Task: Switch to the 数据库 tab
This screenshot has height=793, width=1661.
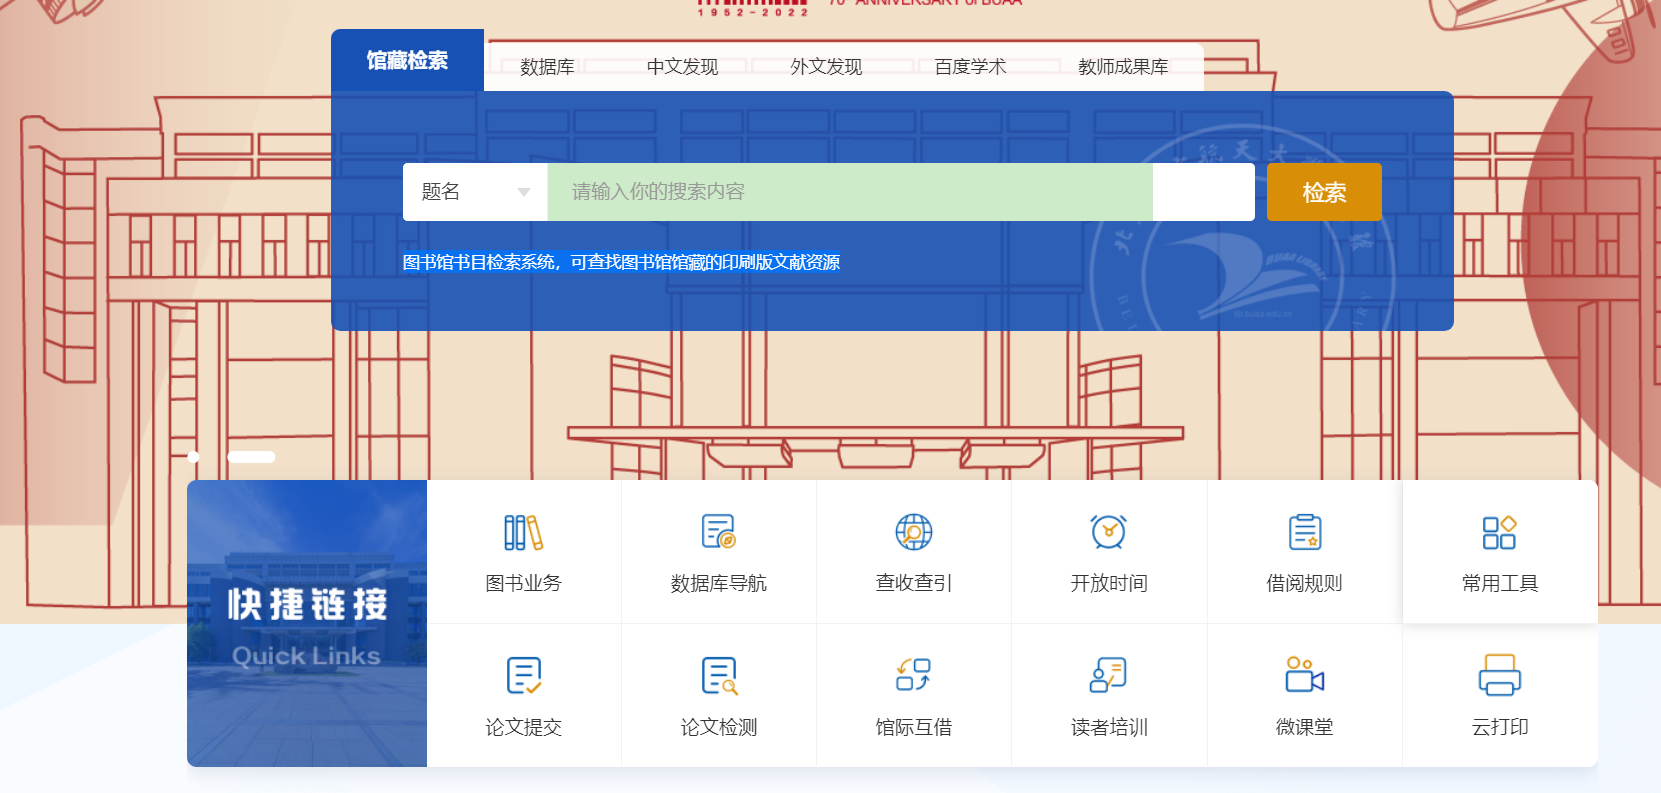Action: 547,67
